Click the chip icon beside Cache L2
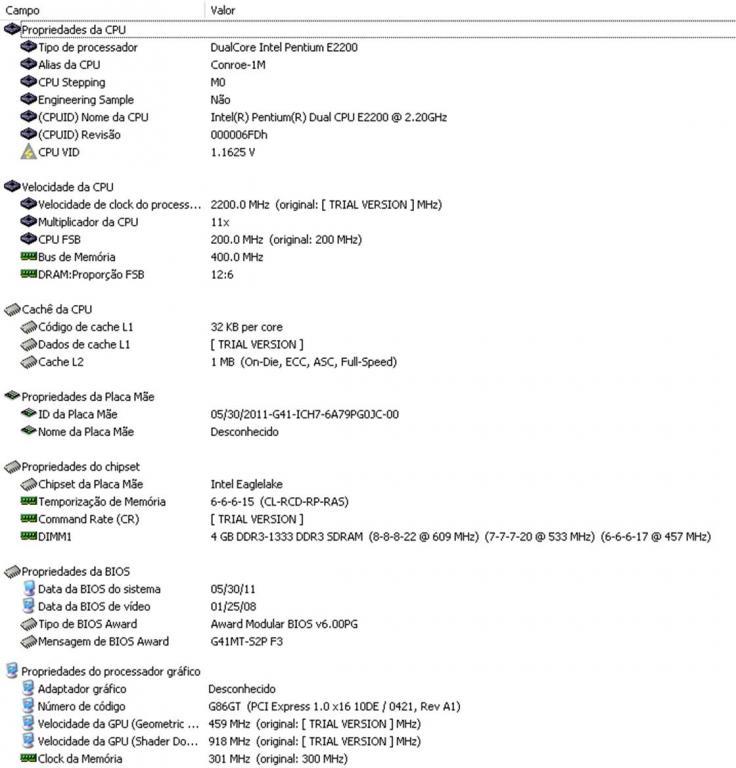This screenshot has height=768, width=736. [28, 362]
